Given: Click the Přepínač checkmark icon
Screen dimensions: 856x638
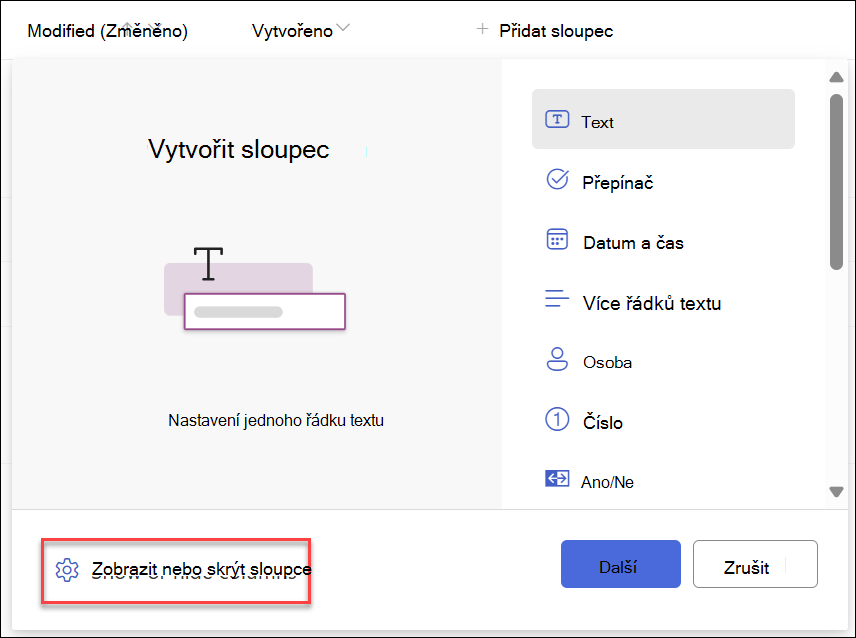Looking at the screenshot, I should [x=557, y=180].
